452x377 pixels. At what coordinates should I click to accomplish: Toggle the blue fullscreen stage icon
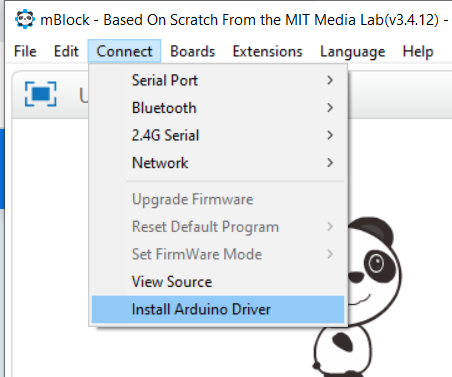(41, 94)
